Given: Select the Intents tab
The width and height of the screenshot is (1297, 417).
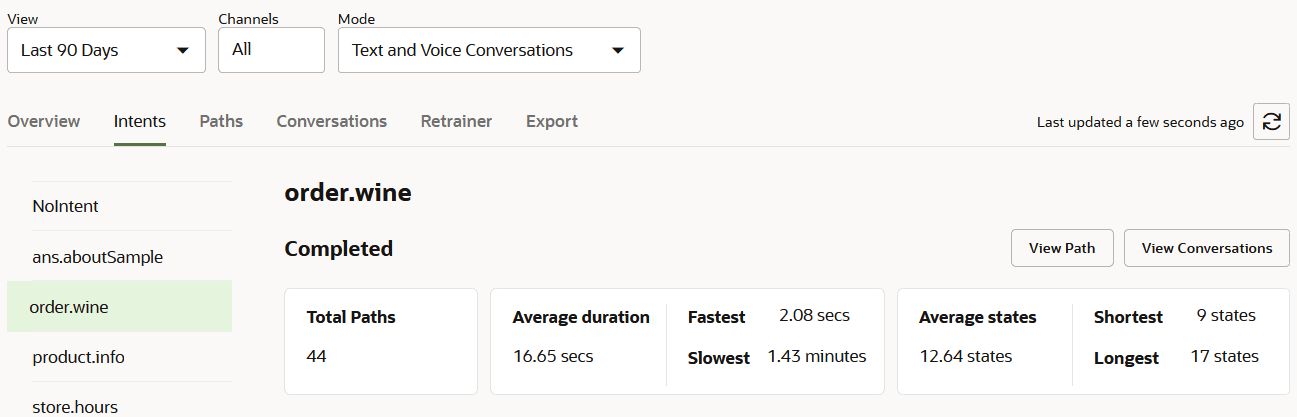Looking at the screenshot, I should coord(140,121).
